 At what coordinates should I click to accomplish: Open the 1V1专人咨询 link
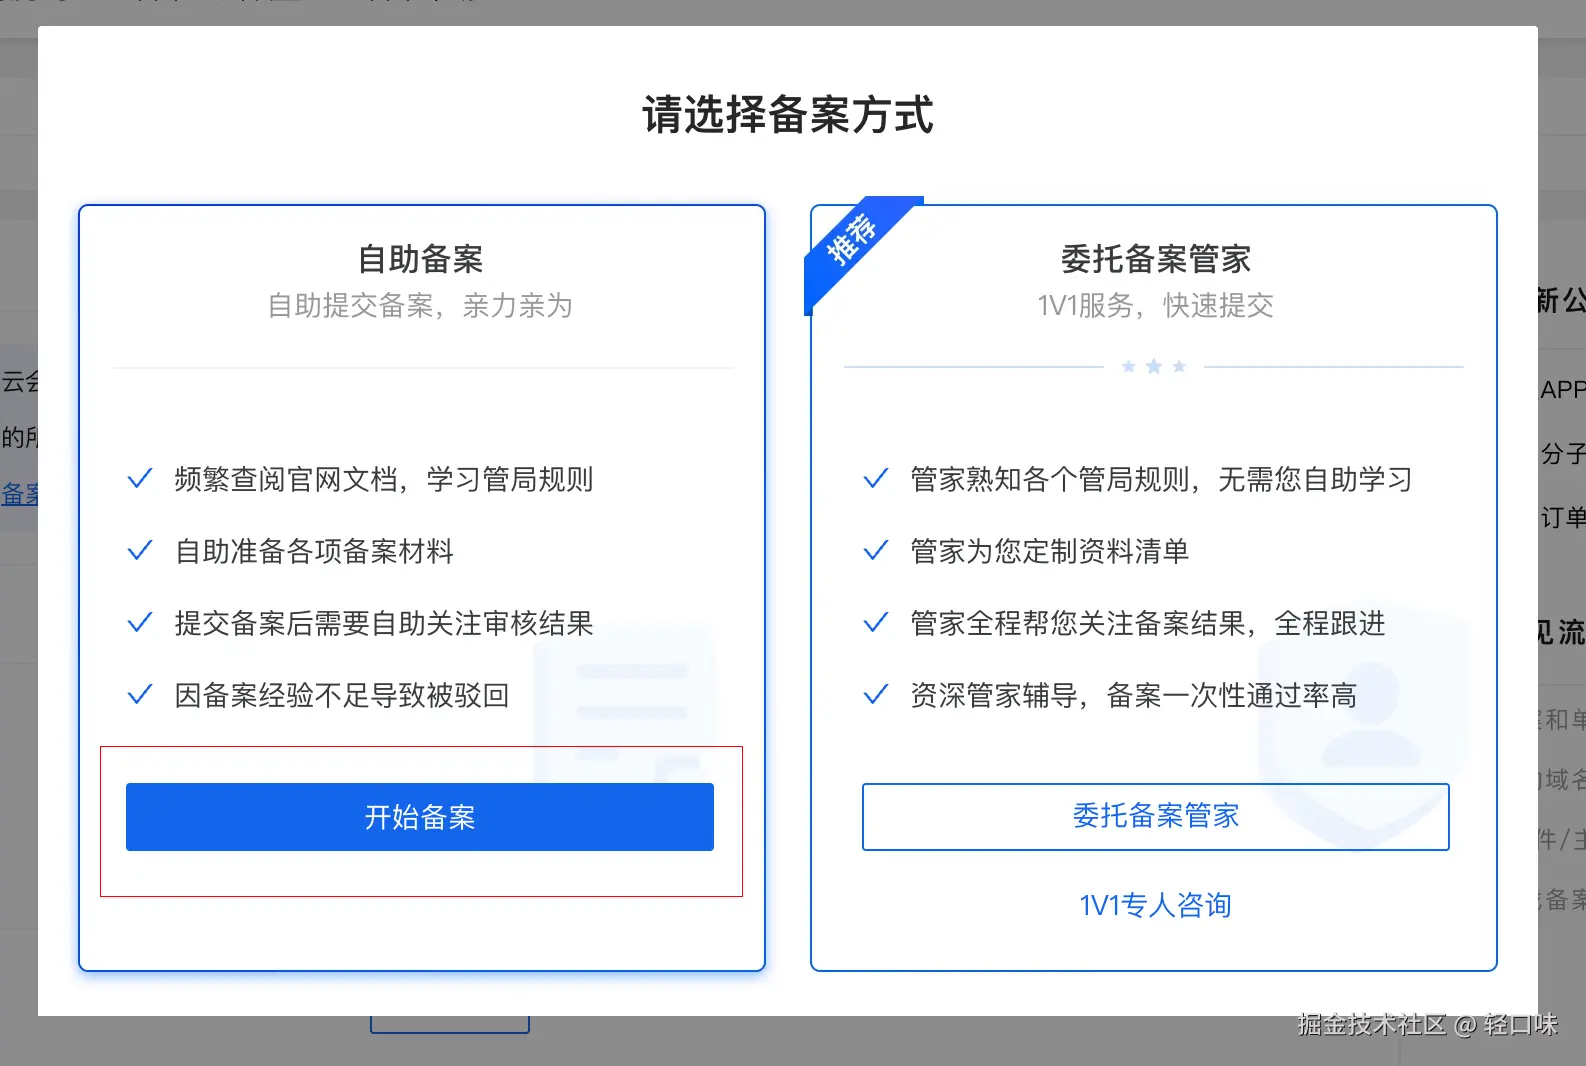pos(1156,905)
